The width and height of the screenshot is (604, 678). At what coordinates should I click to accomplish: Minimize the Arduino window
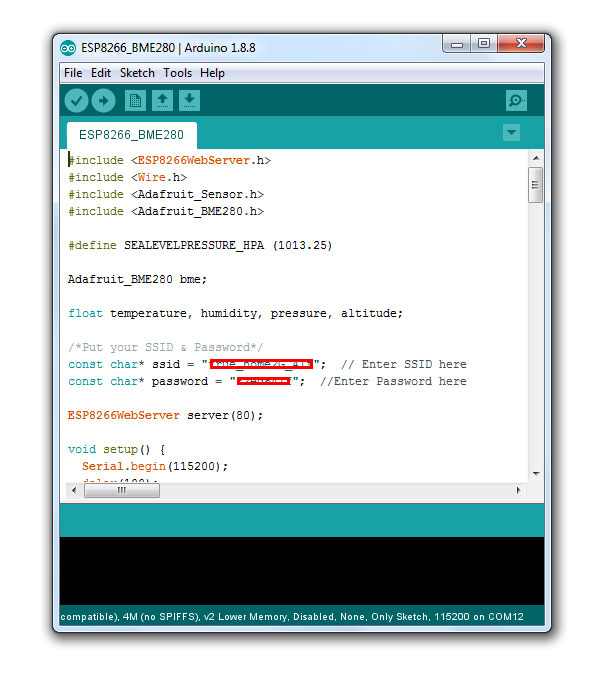click(x=457, y=44)
